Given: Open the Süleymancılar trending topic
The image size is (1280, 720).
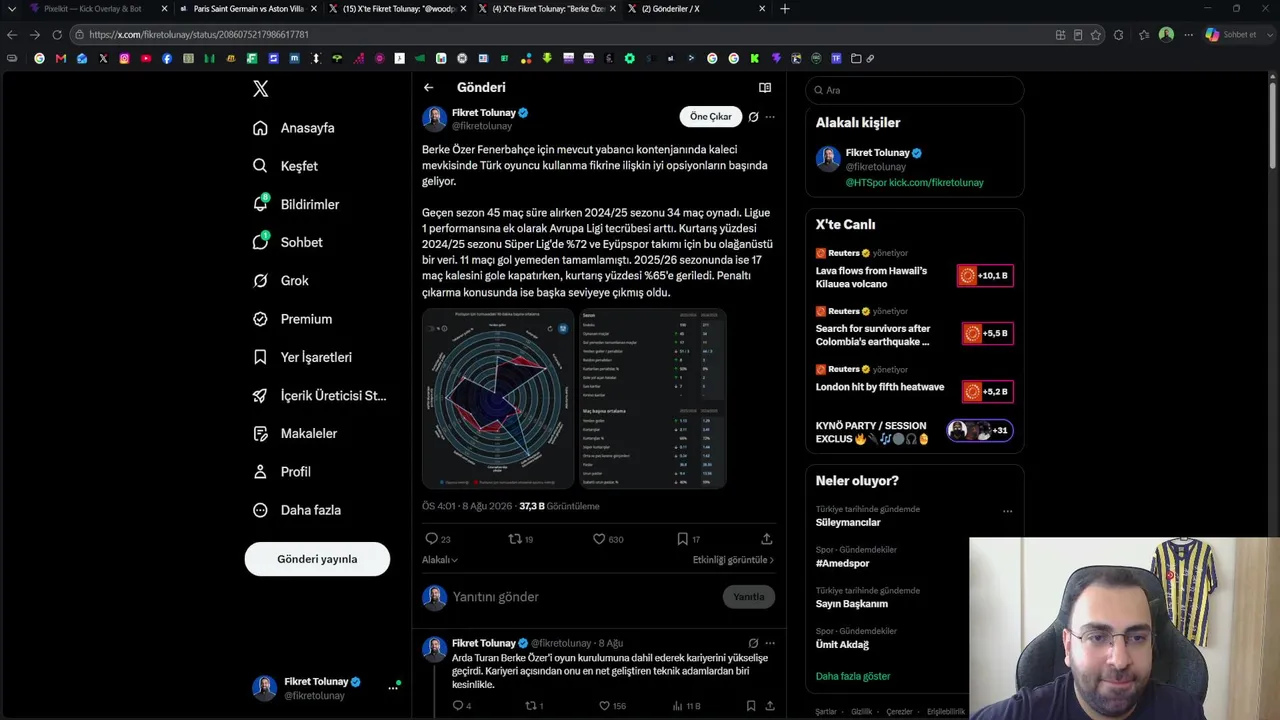Looking at the screenshot, I should click(x=848, y=523).
